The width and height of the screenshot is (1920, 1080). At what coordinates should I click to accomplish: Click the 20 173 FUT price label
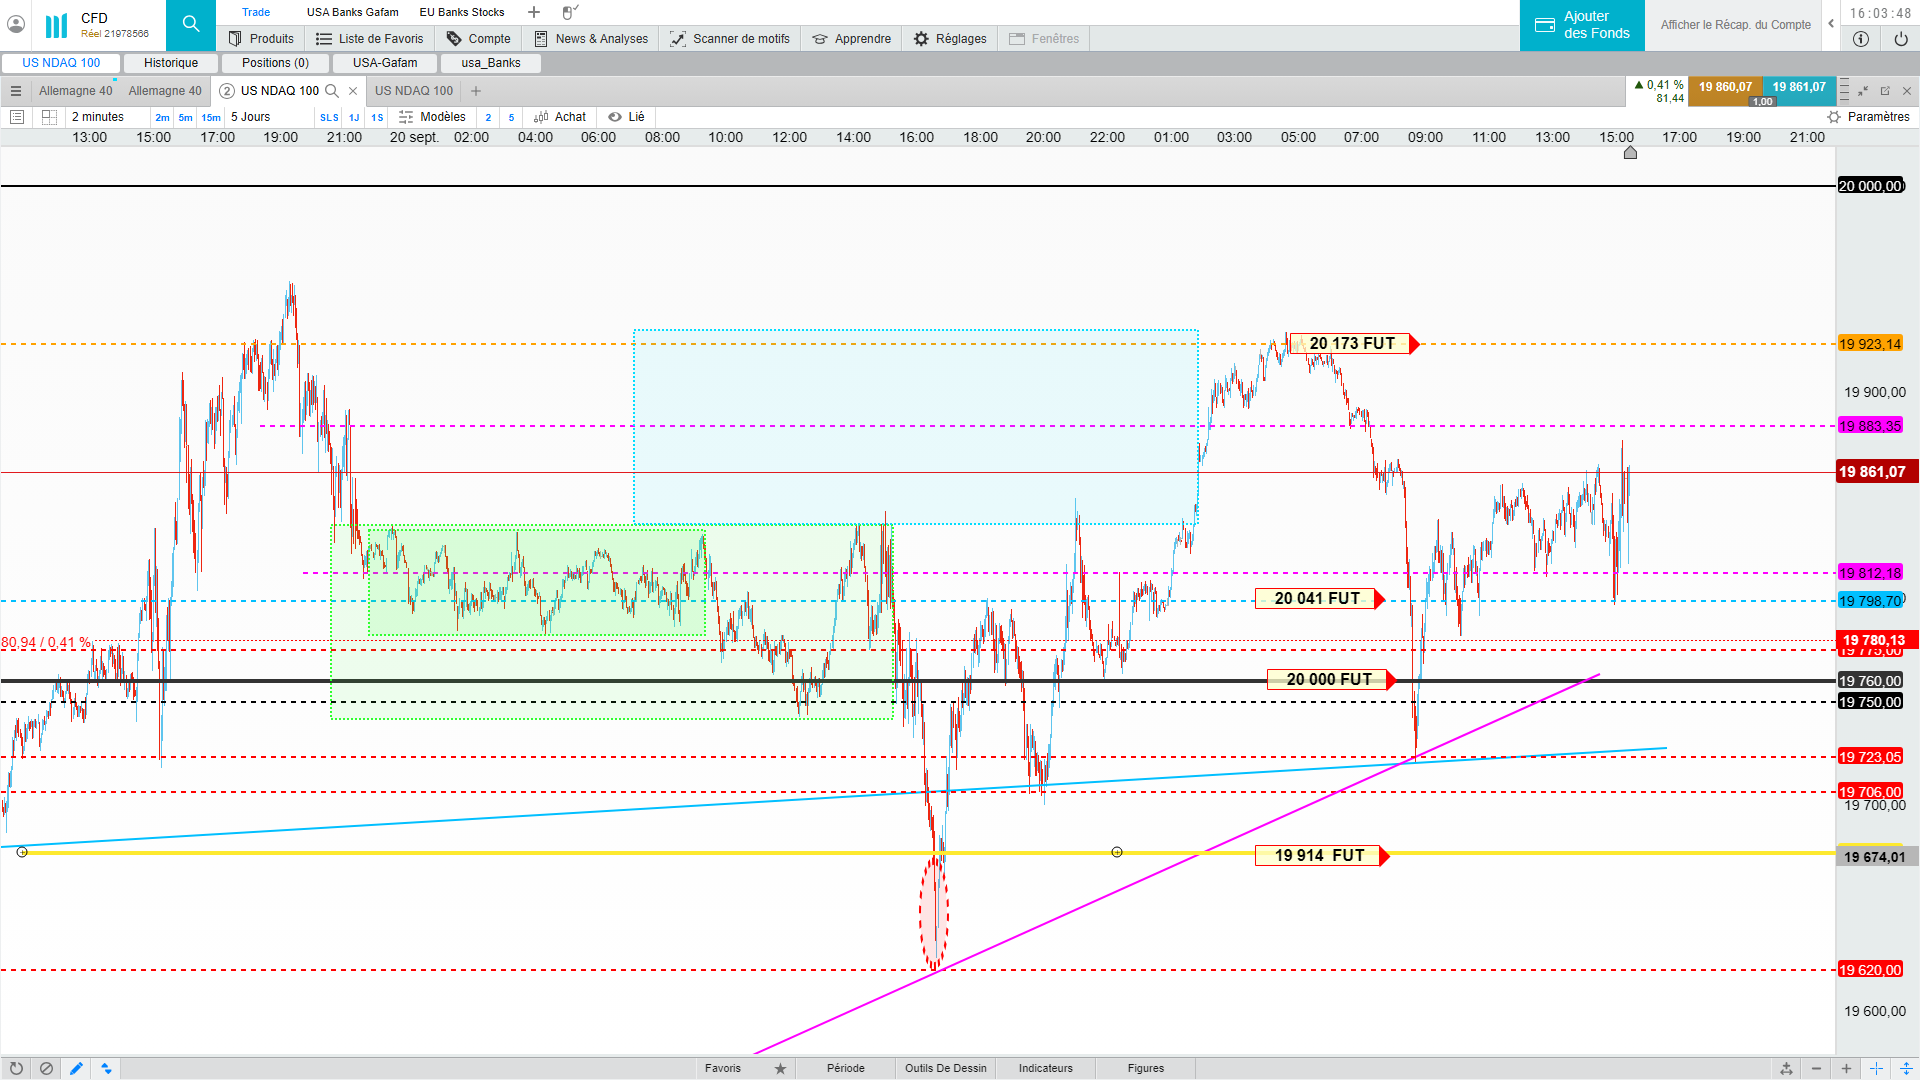click(x=1351, y=344)
